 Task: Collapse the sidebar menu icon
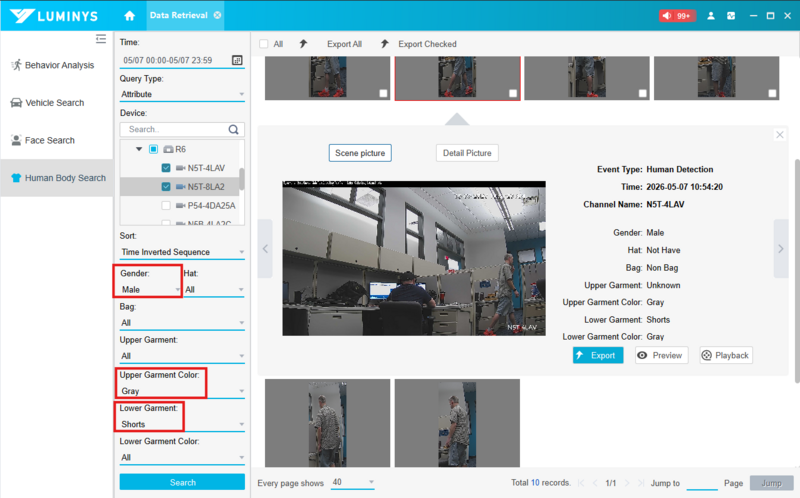coord(101,39)
